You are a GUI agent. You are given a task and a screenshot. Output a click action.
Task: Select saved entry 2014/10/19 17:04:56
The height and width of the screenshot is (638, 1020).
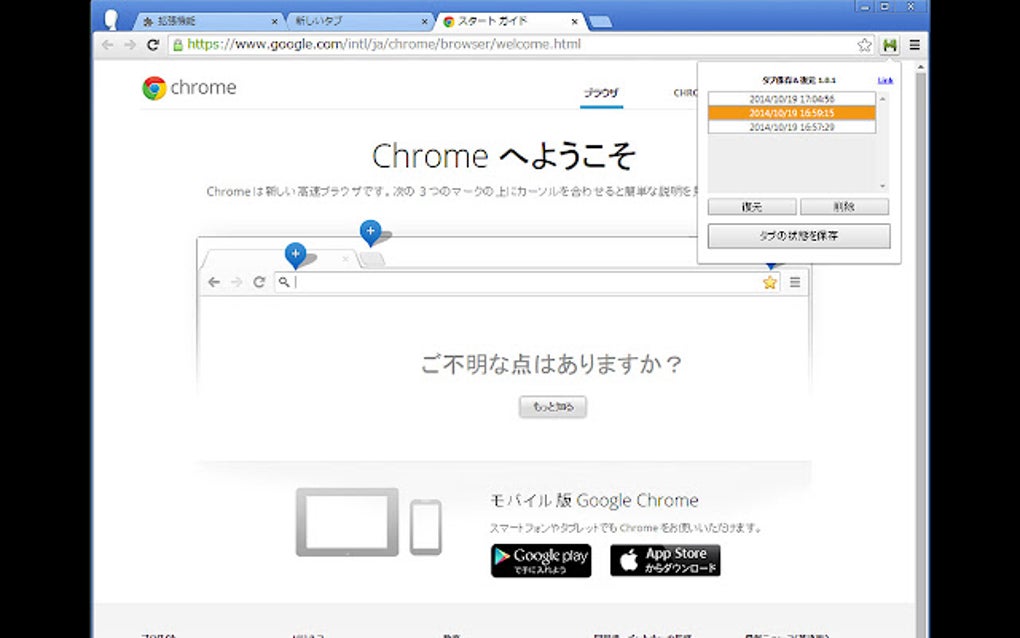792,99
